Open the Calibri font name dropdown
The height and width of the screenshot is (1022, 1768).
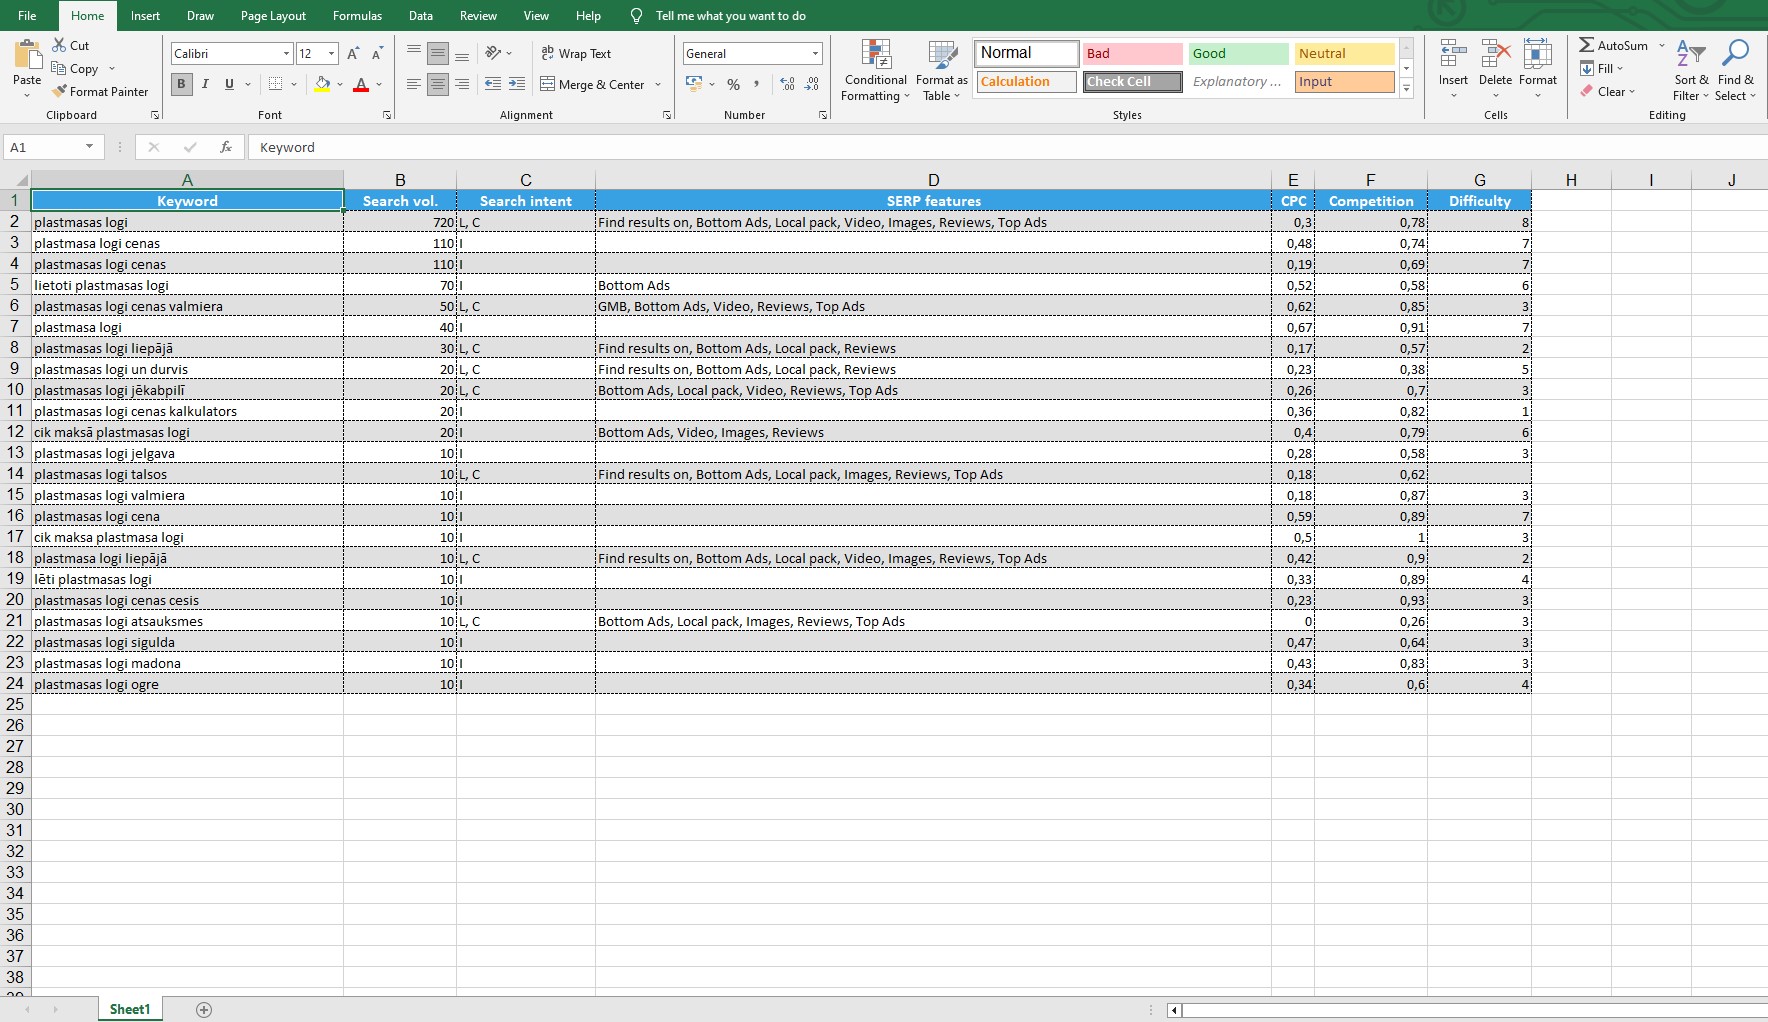pos(286,54)
